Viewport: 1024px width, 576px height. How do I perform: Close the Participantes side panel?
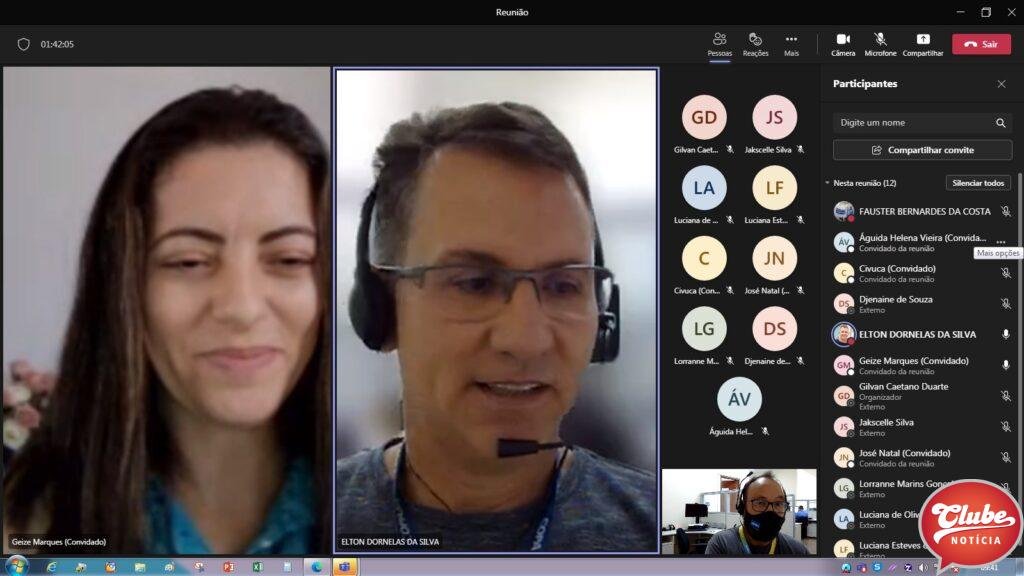tap(1001, 84)
